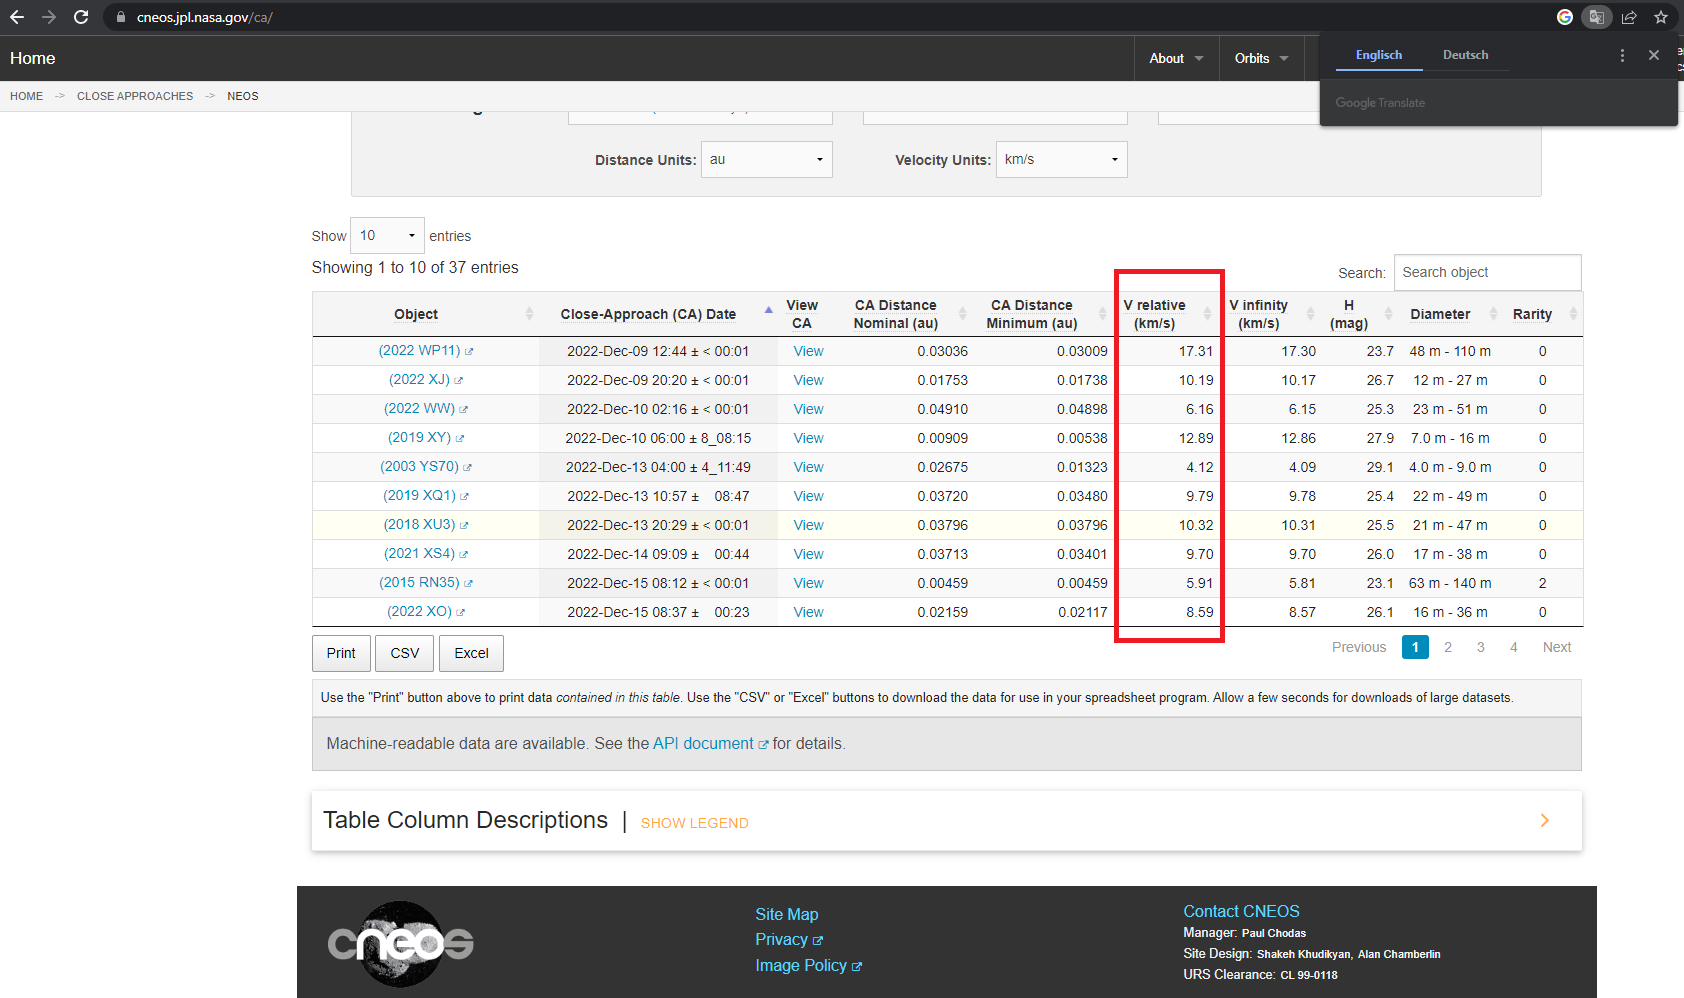Download table with the Excel button
1684x998 pixels.
[x=472, y=654]
